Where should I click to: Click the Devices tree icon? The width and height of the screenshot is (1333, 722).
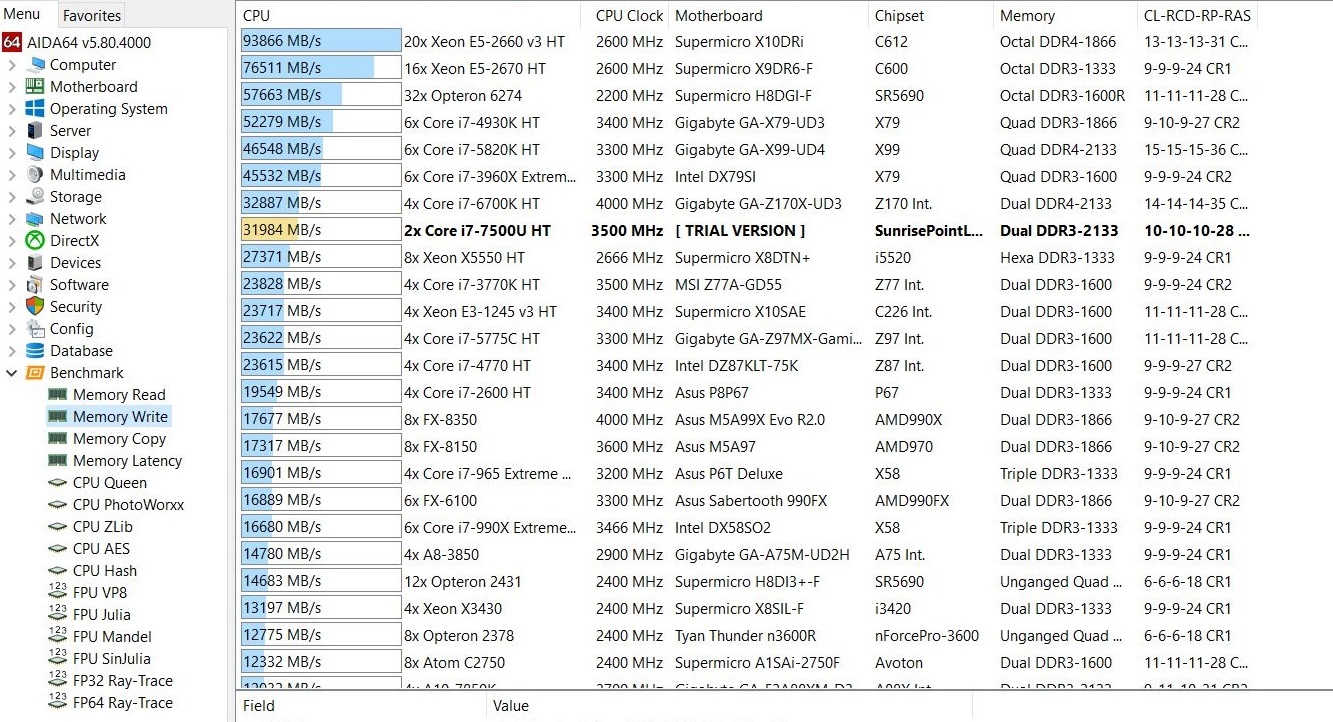tap(35, 263)
